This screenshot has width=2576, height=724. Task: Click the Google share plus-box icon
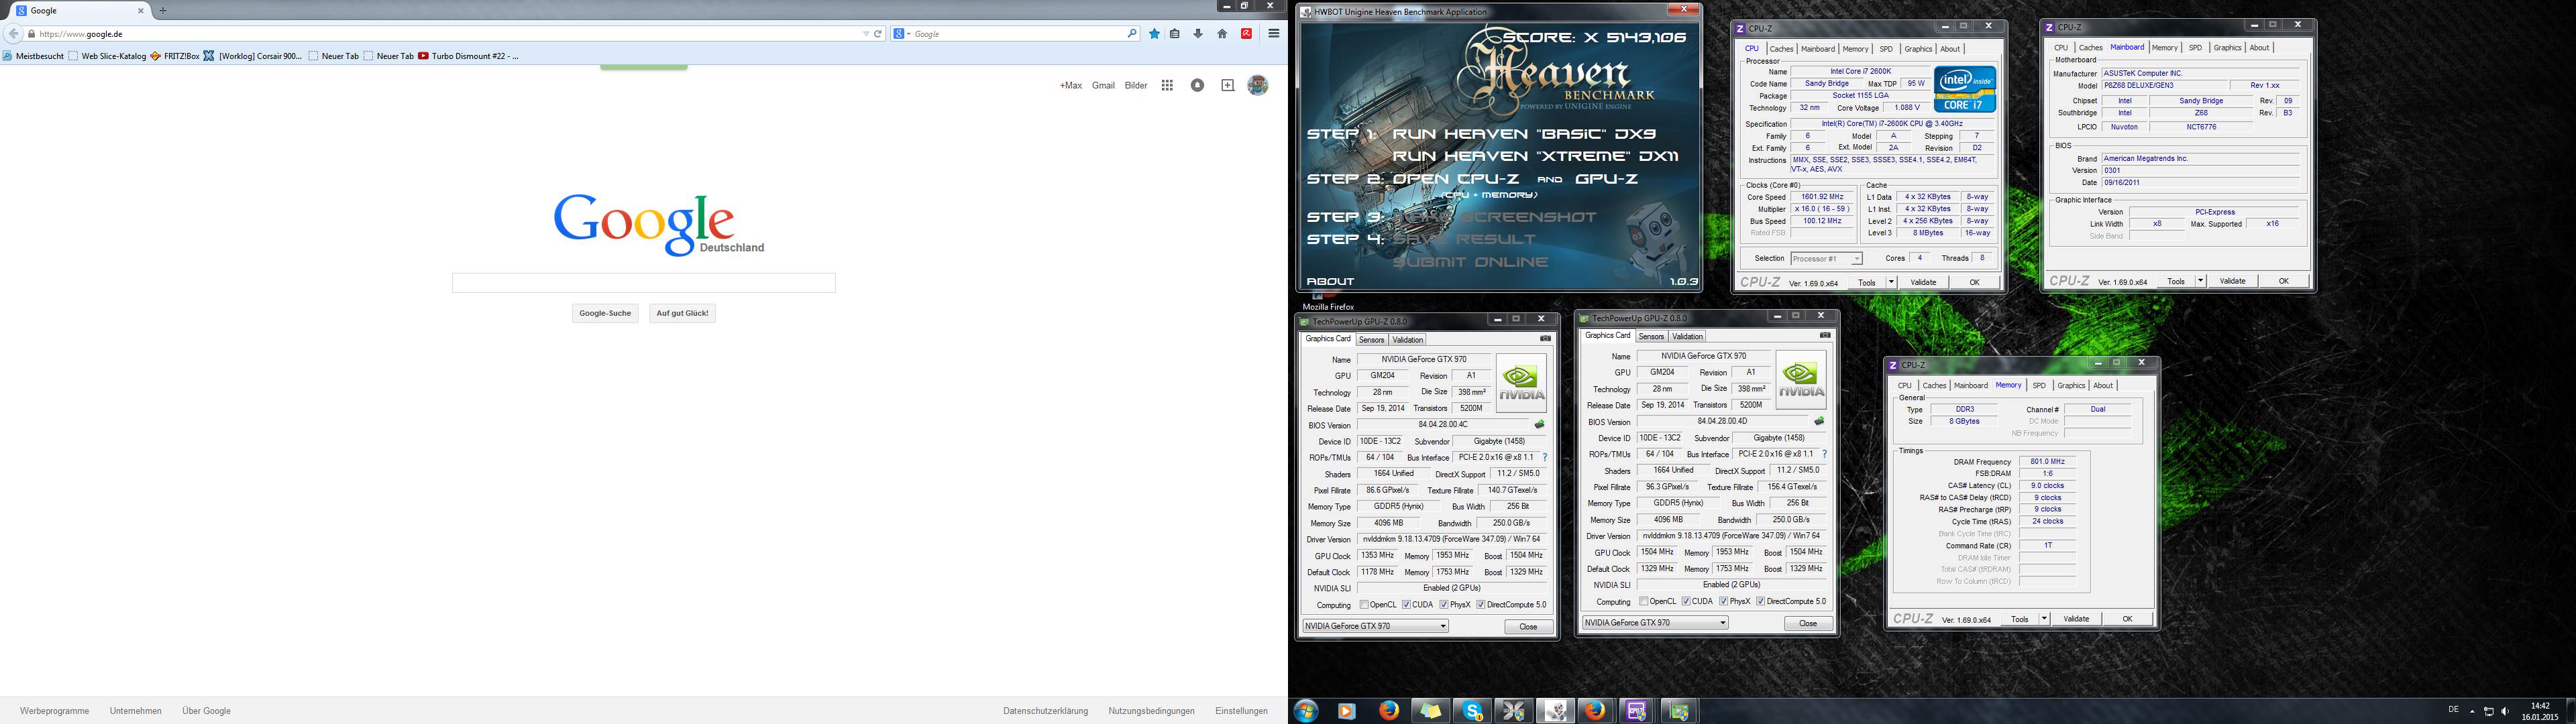pos(1228,86)
